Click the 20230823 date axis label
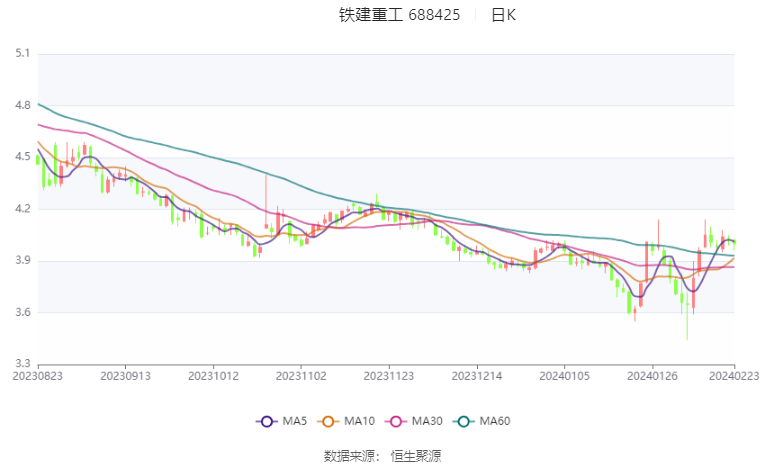765x465 pixels. [x=38, y=376]
